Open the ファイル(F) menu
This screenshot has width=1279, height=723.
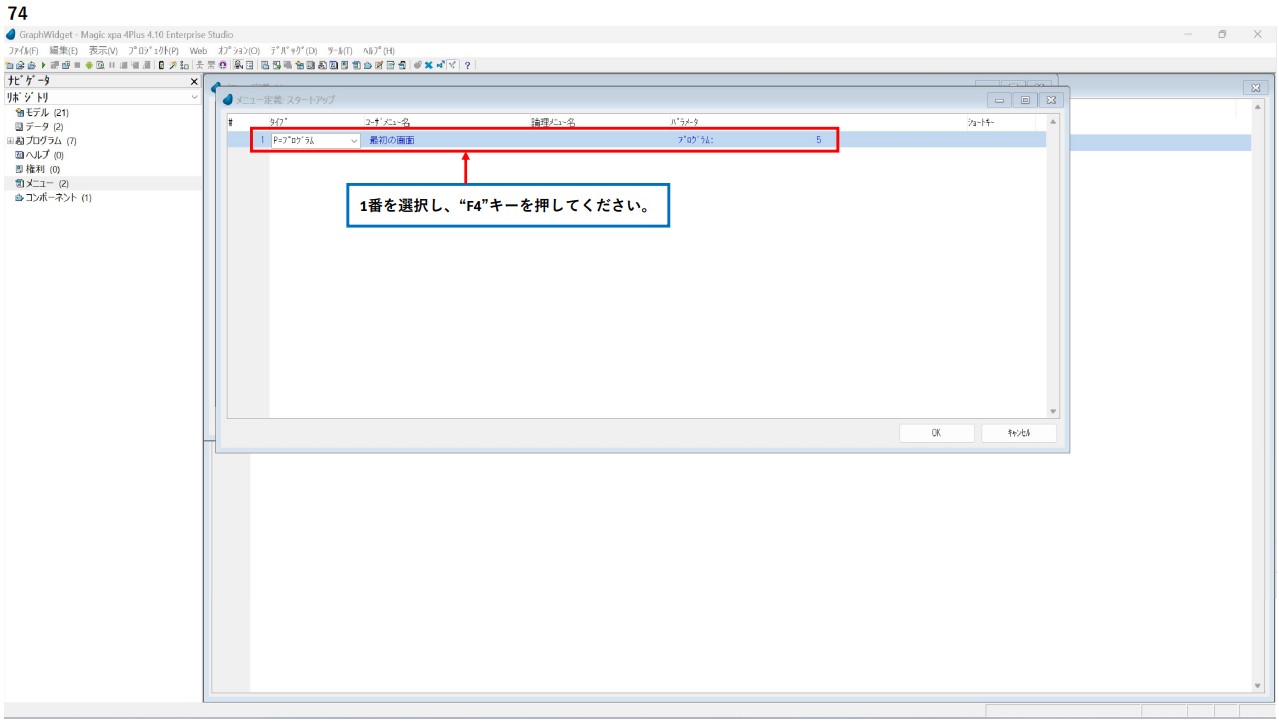tap(23, 50)
